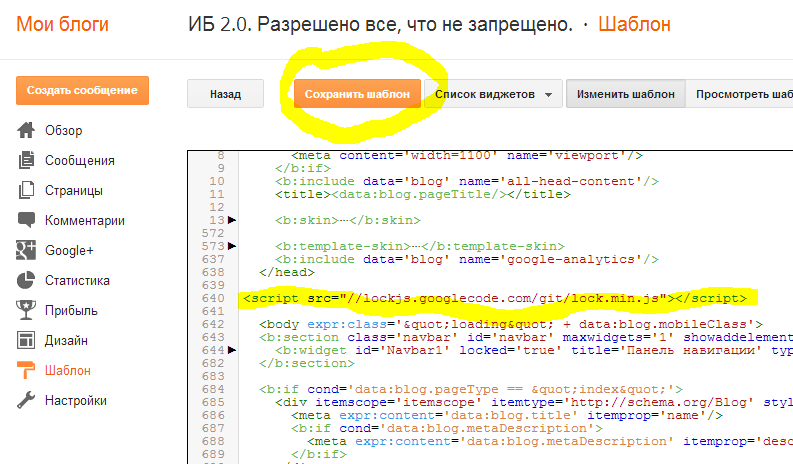Click the Комментарии speech bubble icon

click(x=26, y=220)
